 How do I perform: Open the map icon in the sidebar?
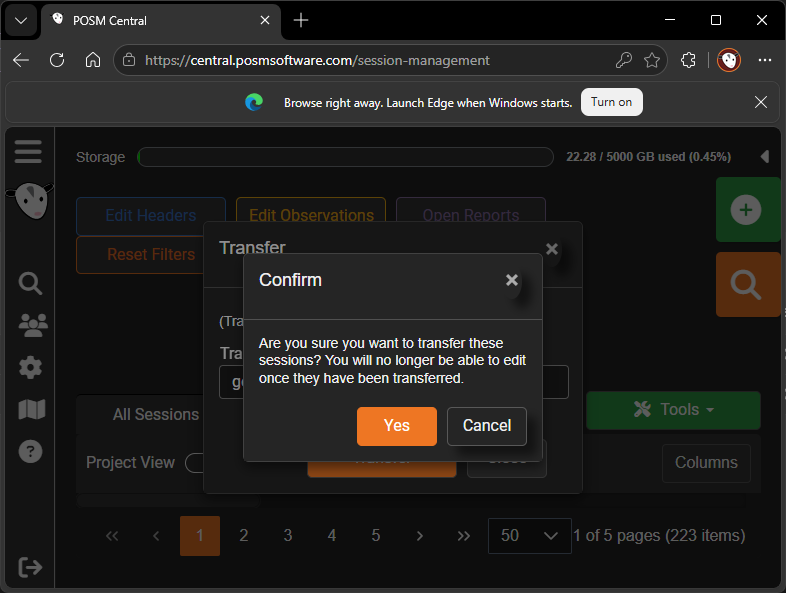coord(32,409)
